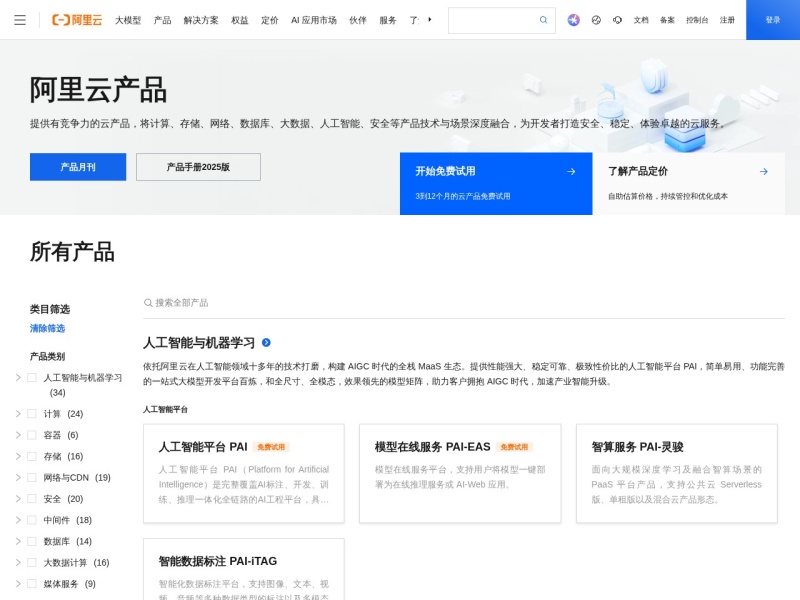Expand the 安全 category chevron
Screen dimensions: 800x600
coord(18,498)
